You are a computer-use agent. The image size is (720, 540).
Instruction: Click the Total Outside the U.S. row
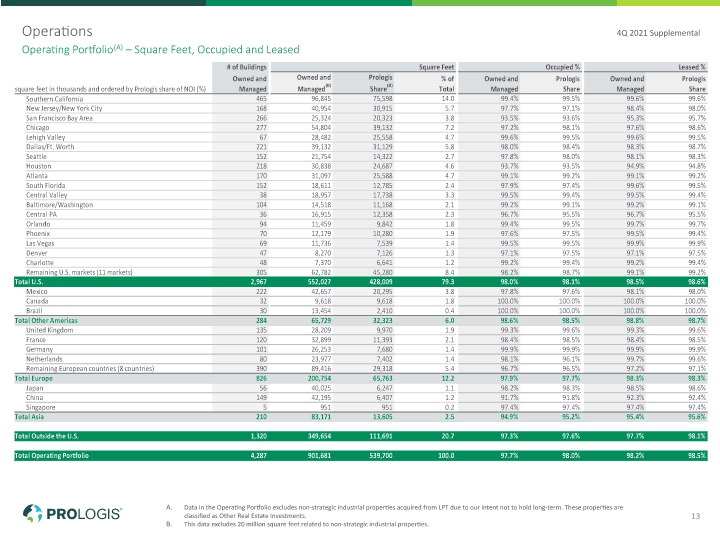click(360, 436)
